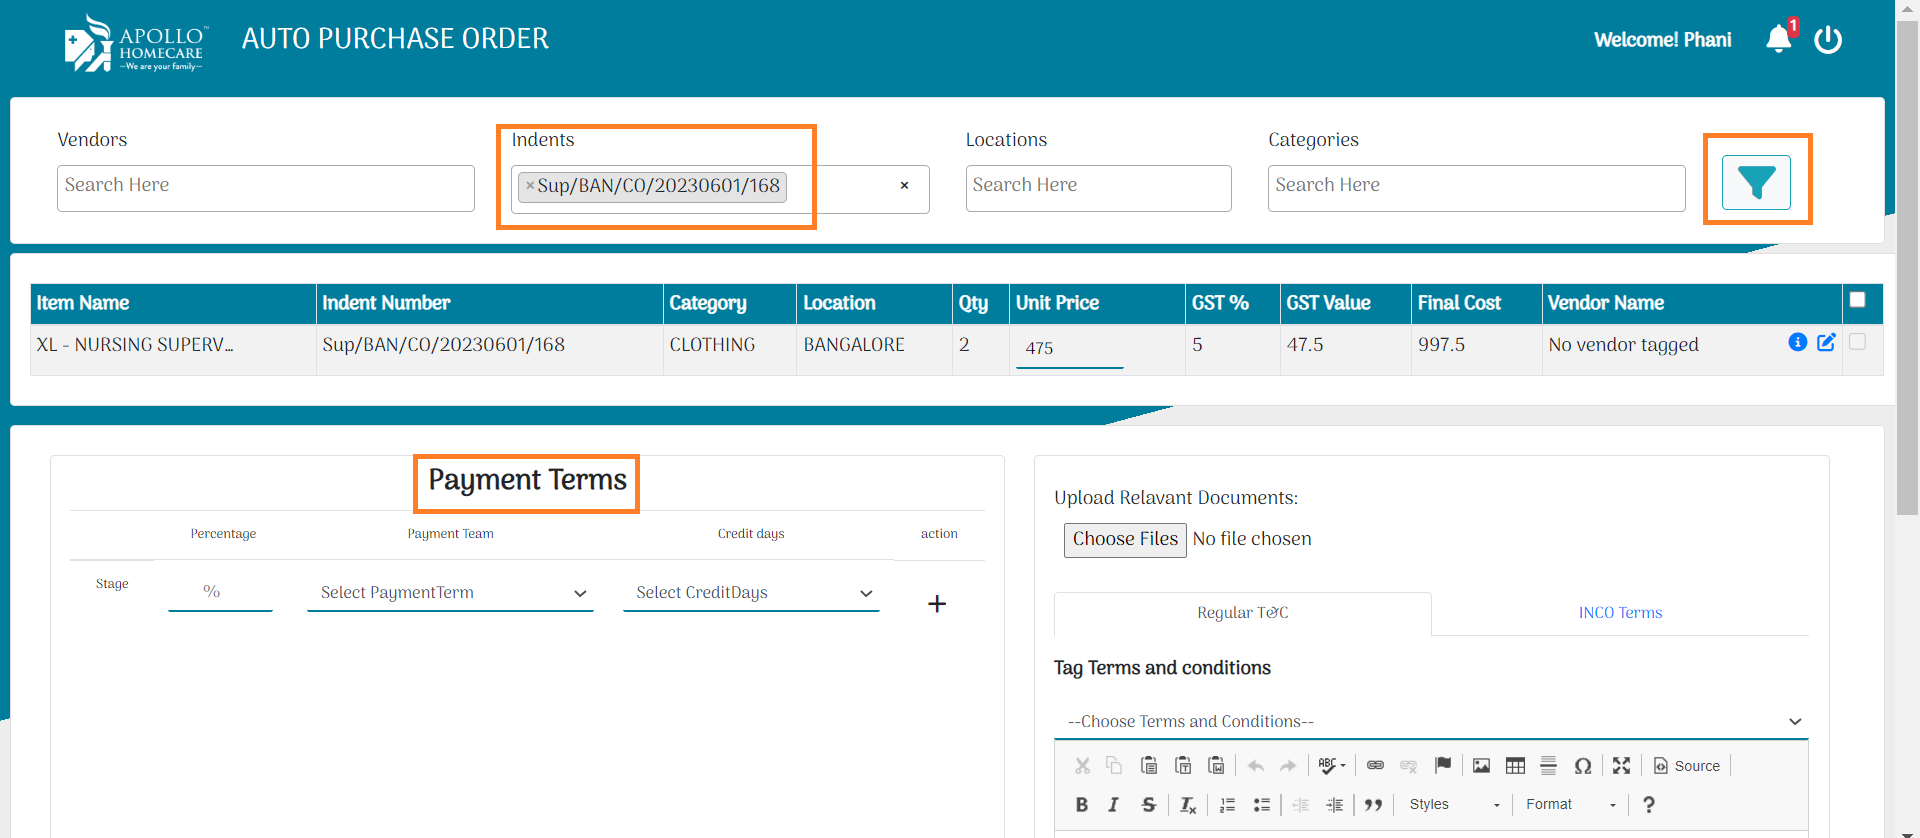Click the Undo arrow icon
Viewport: 1920px width, 838px height.
(x=1256, y=766)
